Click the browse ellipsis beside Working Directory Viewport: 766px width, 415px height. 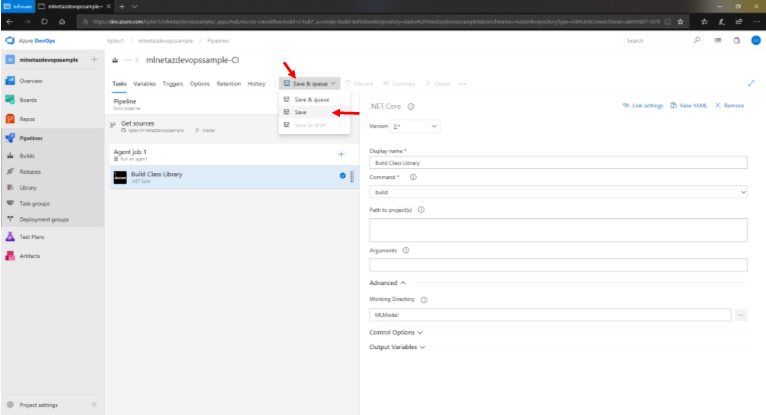(741, 315)
